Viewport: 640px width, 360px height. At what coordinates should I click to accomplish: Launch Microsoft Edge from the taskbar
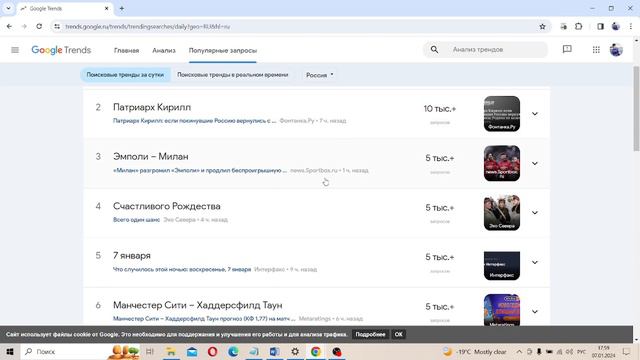click(233, 351)
